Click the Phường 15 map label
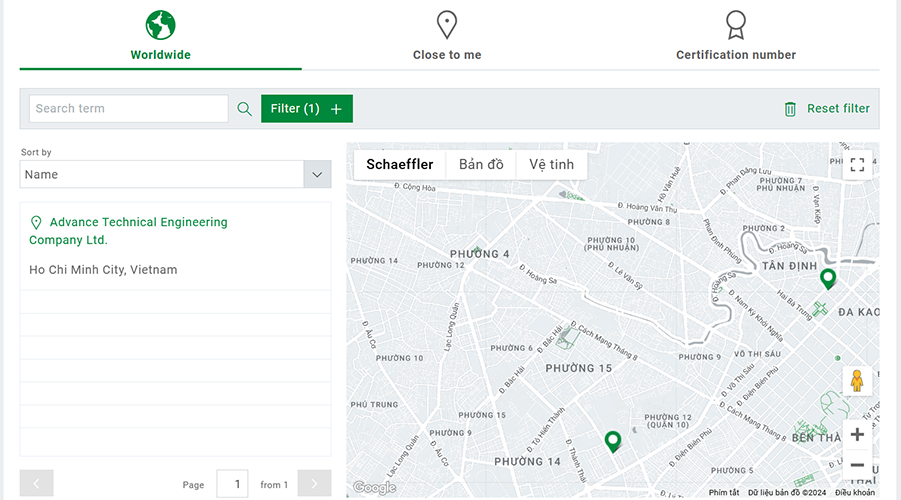 click(579, 368)
